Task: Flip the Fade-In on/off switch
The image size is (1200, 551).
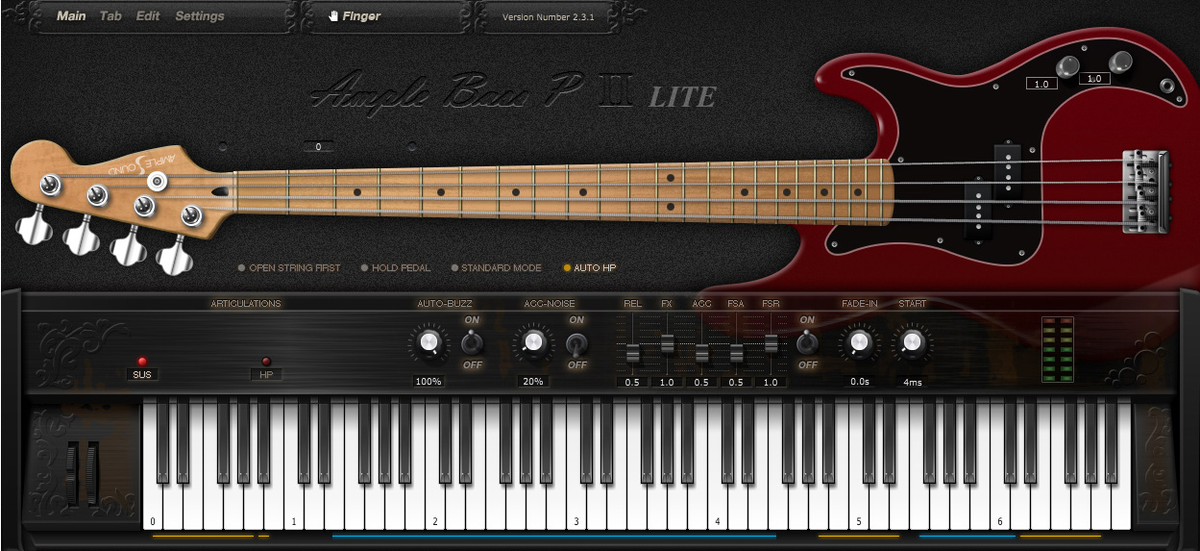Action: [806, 343]
